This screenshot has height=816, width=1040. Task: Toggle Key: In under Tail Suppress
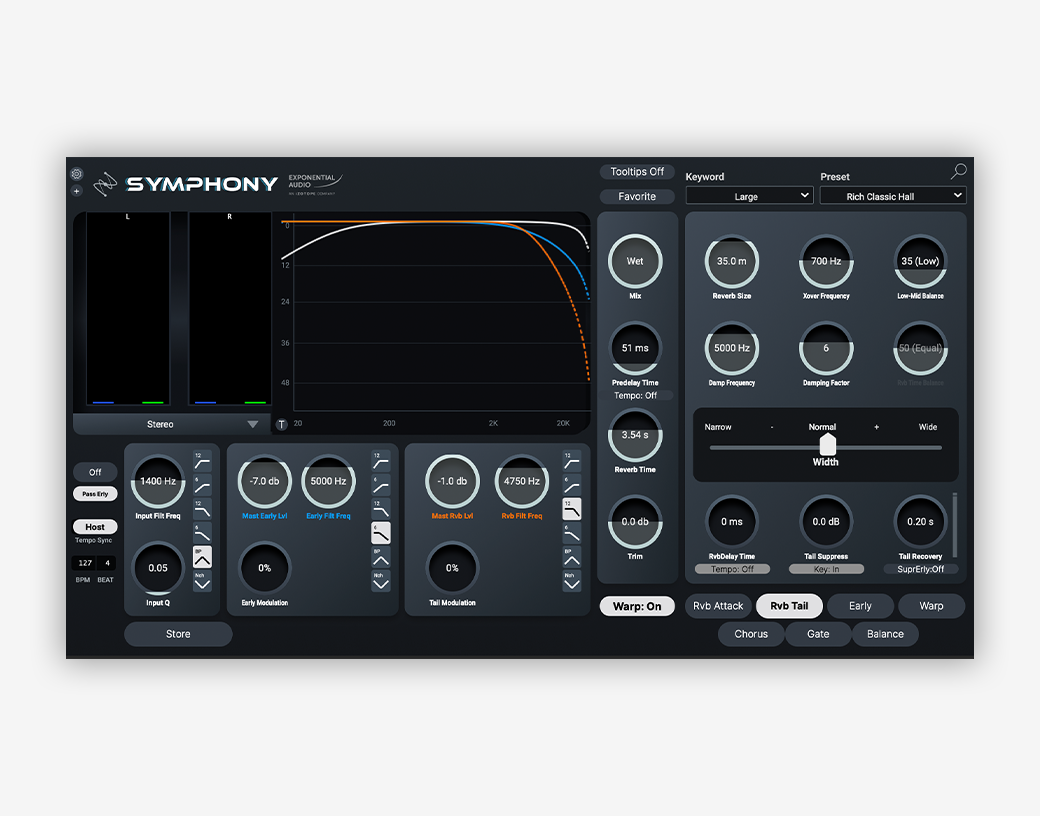[826, 569]
